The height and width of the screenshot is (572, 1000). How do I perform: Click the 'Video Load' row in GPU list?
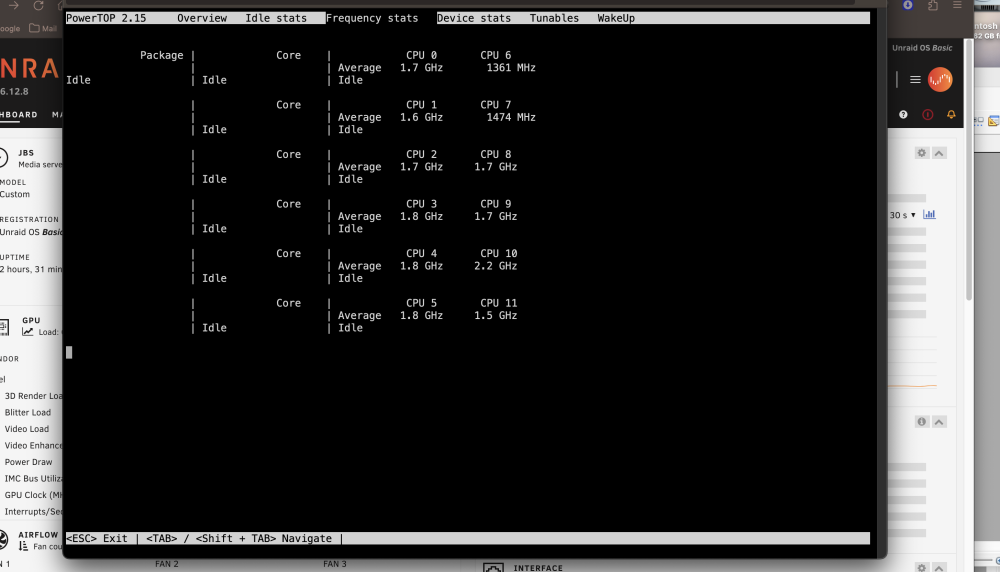27,429
